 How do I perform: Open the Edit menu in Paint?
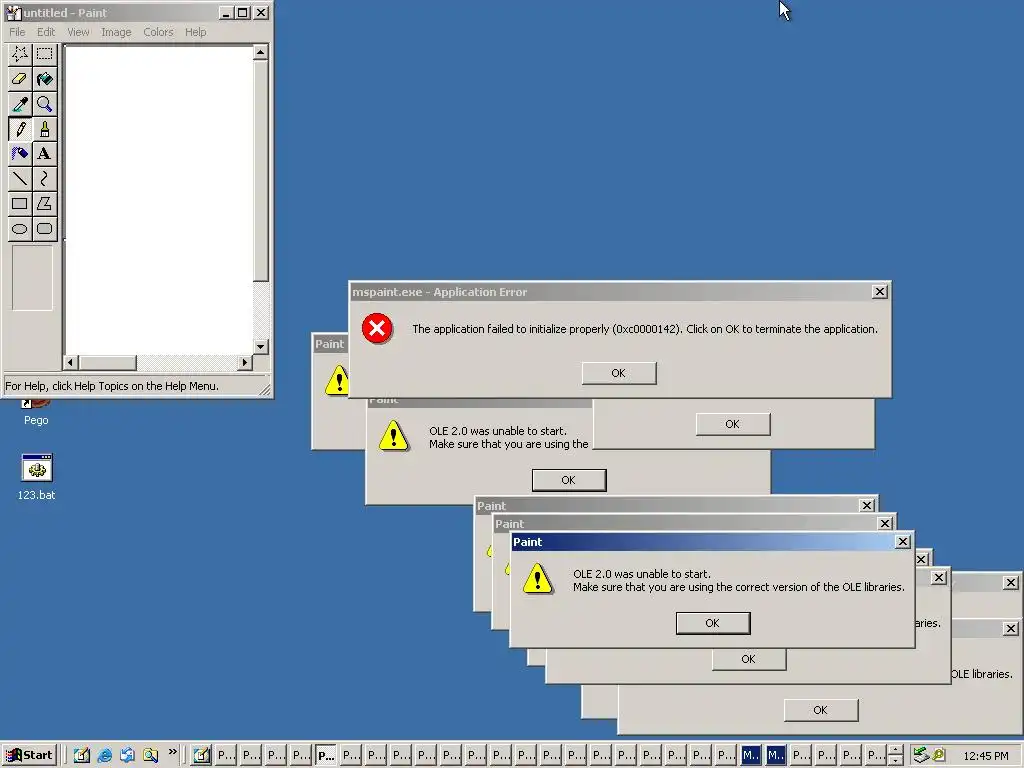point(46,32)
